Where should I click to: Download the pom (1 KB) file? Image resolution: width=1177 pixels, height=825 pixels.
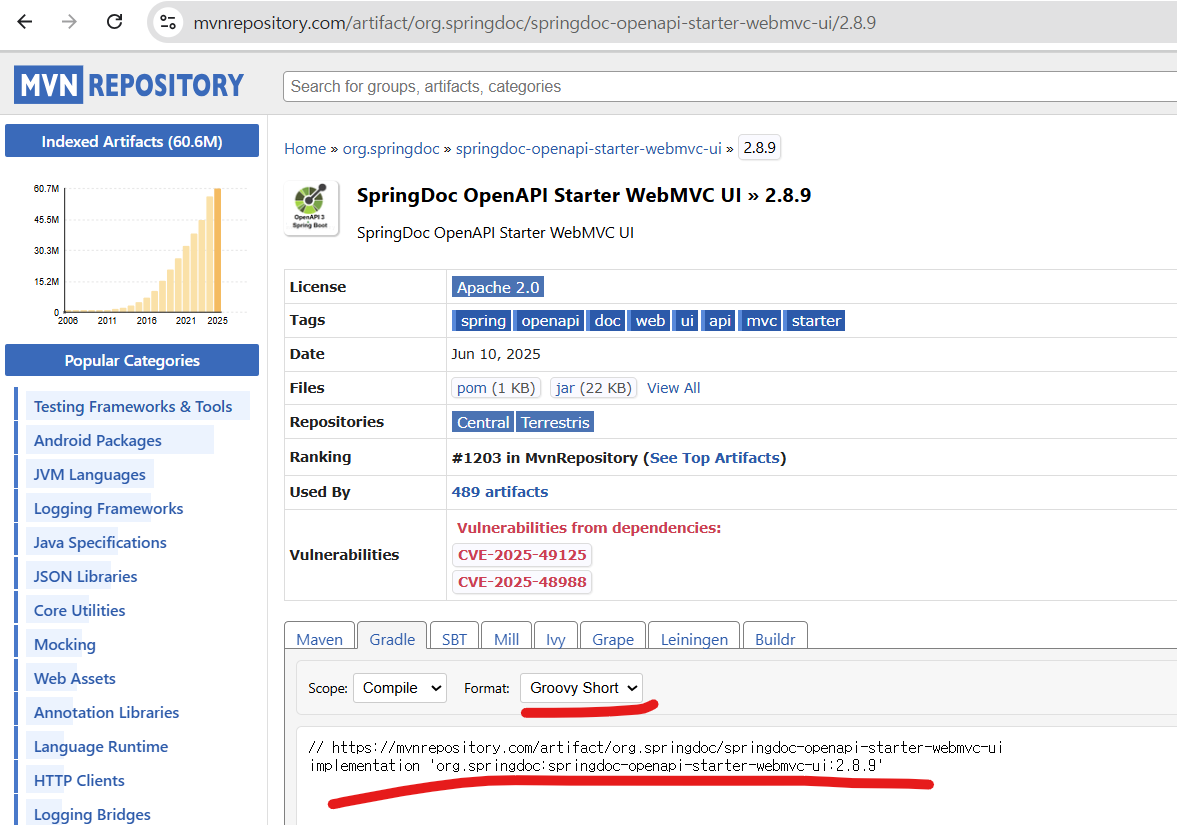495,388
